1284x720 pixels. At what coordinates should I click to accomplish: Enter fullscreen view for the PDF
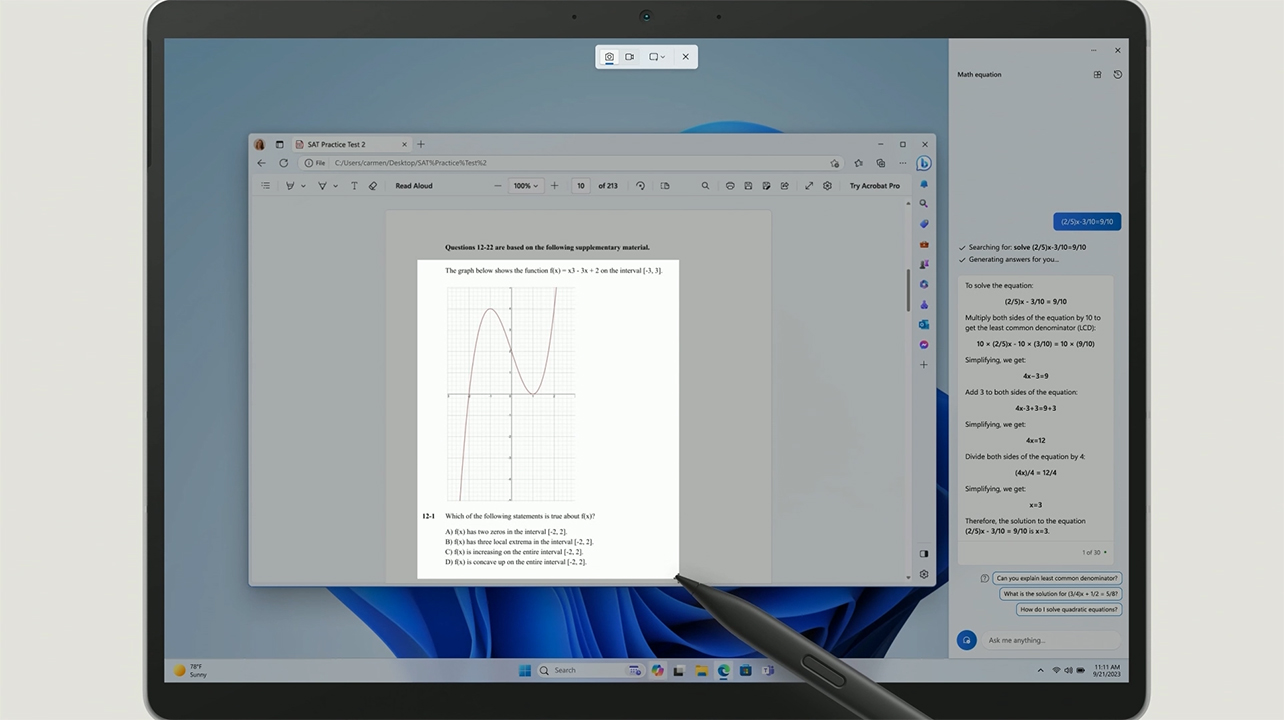[x=809, y=186]
